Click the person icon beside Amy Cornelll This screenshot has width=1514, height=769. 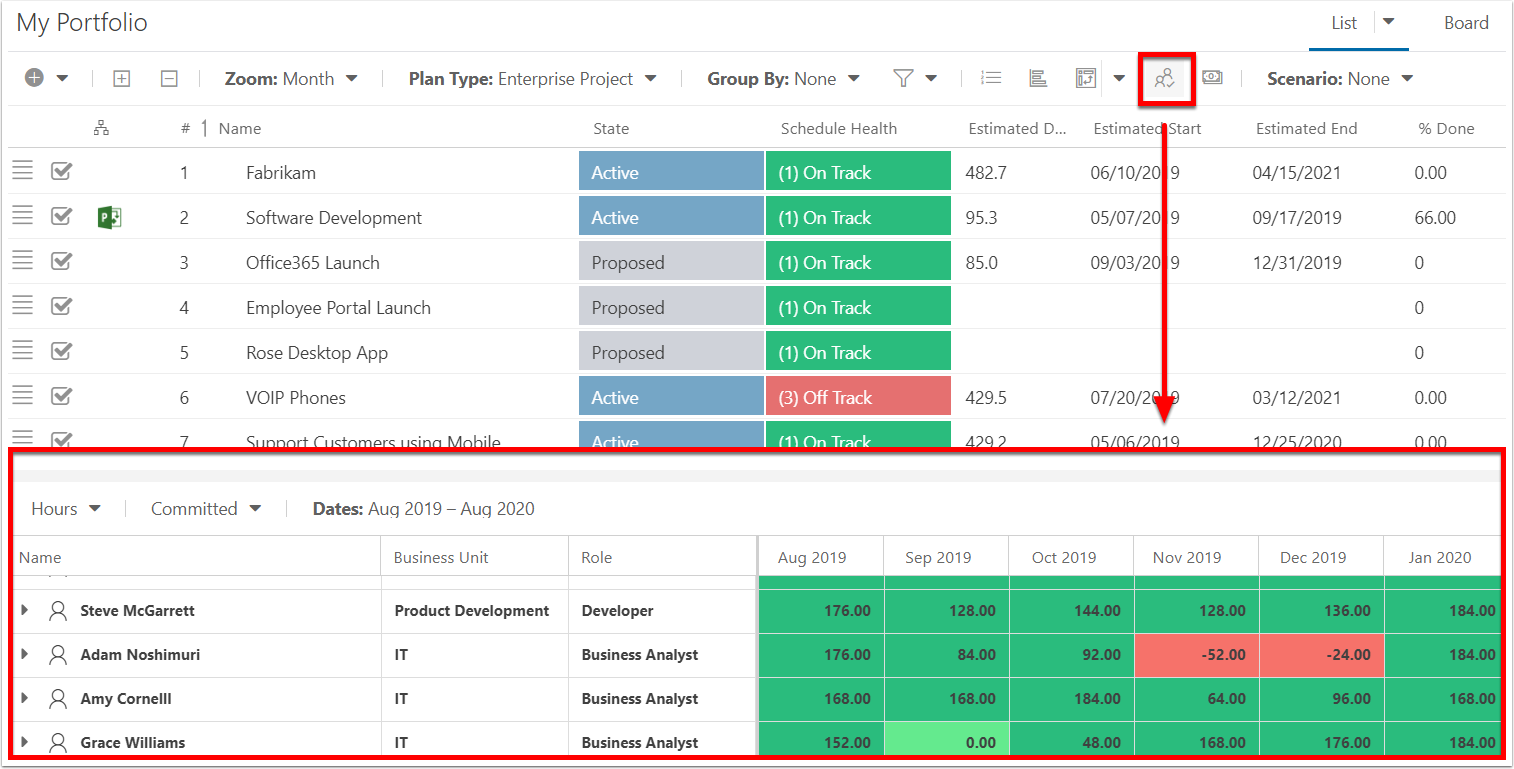point(58,698)
